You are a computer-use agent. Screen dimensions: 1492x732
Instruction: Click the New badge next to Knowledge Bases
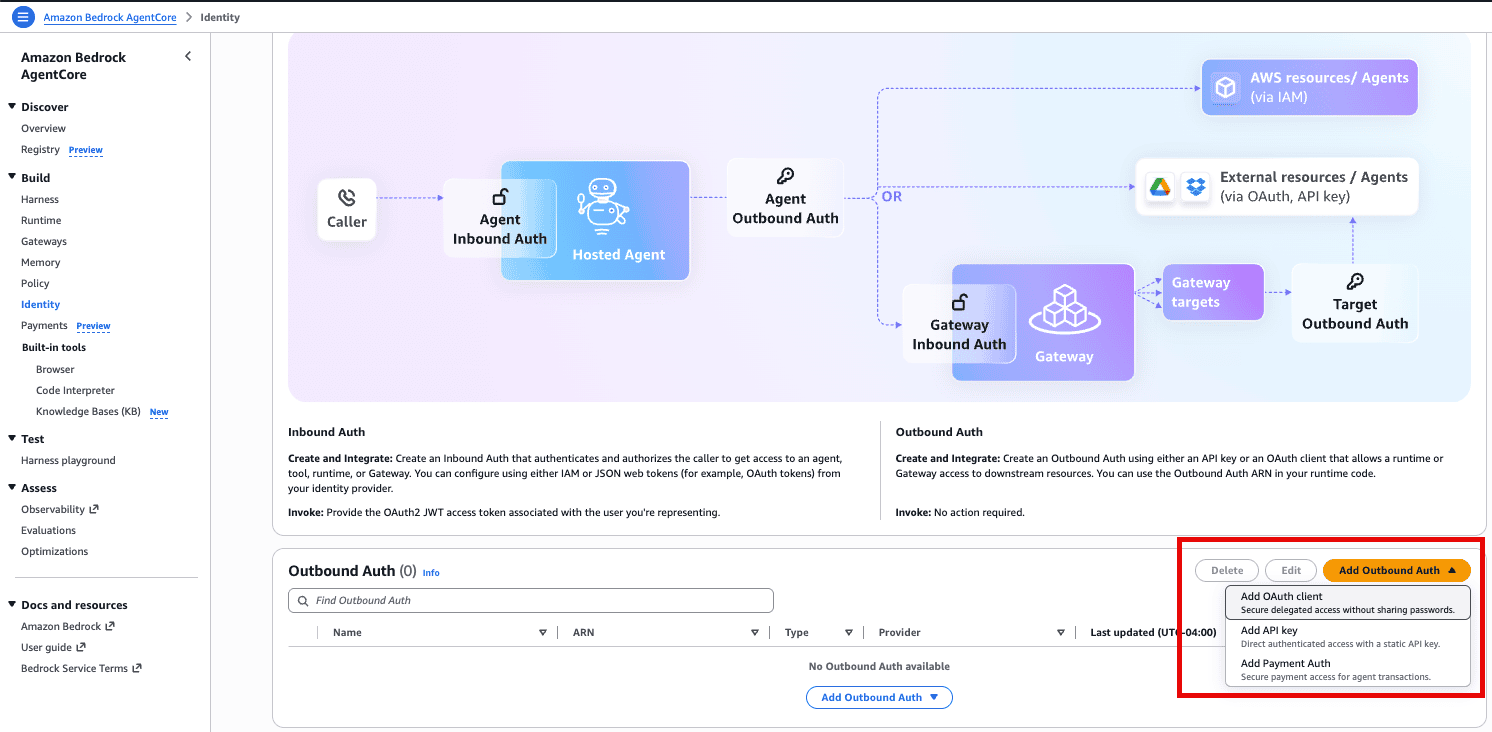tap(159, 412)
